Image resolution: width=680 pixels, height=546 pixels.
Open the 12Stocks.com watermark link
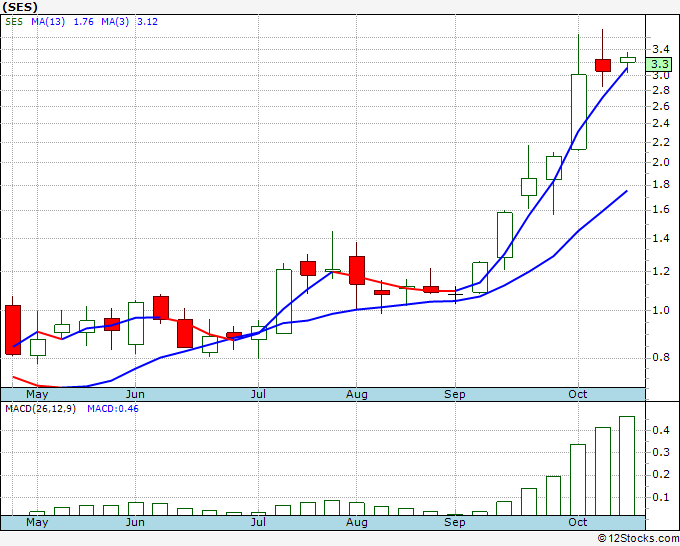(x=639, y=539)
